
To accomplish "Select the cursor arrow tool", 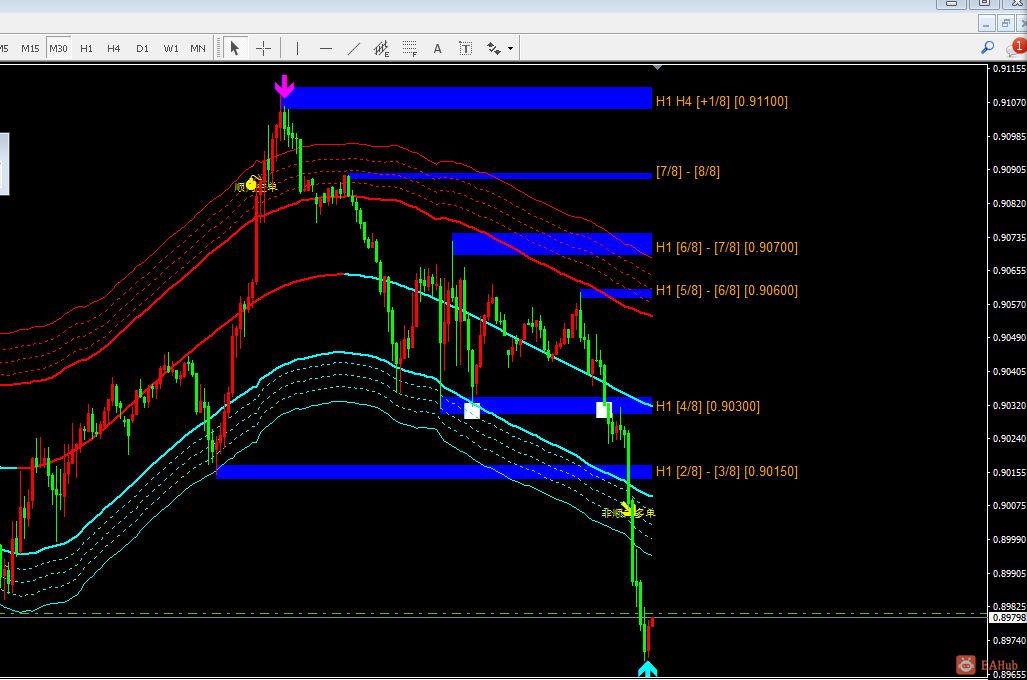I will pyautogui.click(x=234, y=48).
